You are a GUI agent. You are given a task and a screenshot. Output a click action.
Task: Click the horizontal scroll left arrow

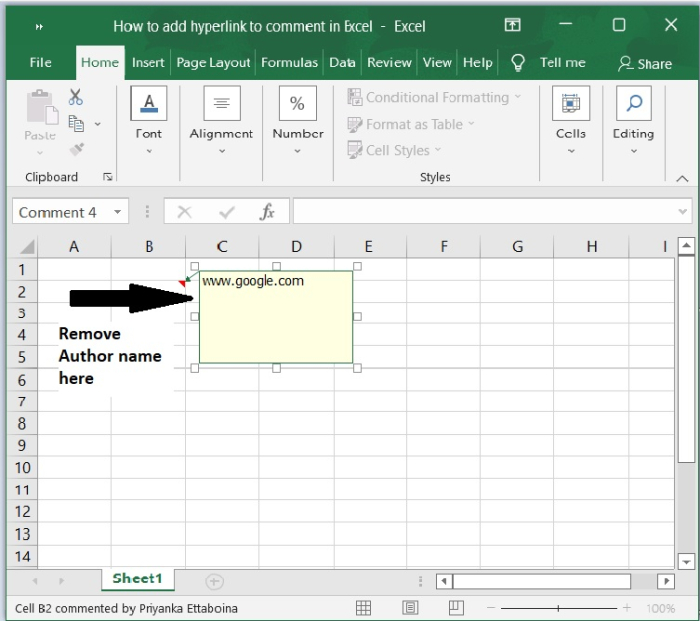pos(444,581)
